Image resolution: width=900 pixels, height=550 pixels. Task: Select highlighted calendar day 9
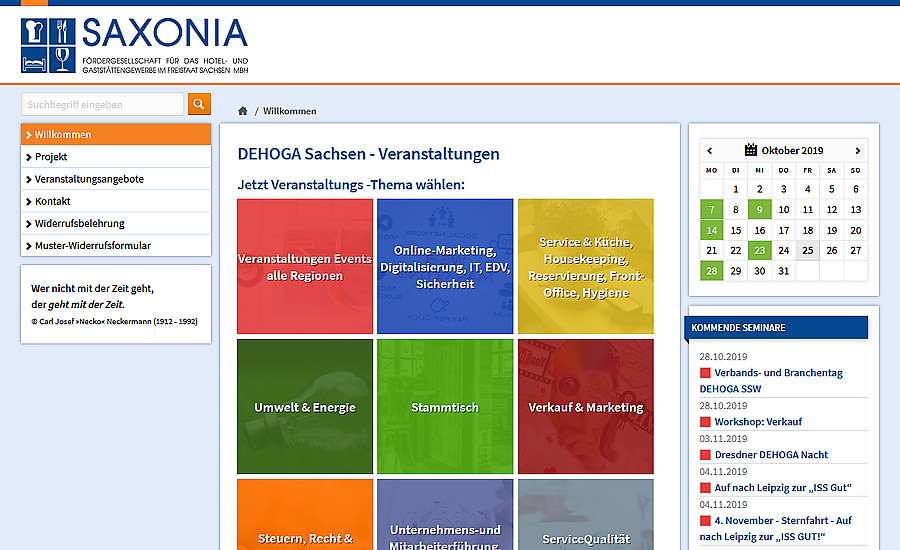(x=759, y=210)
